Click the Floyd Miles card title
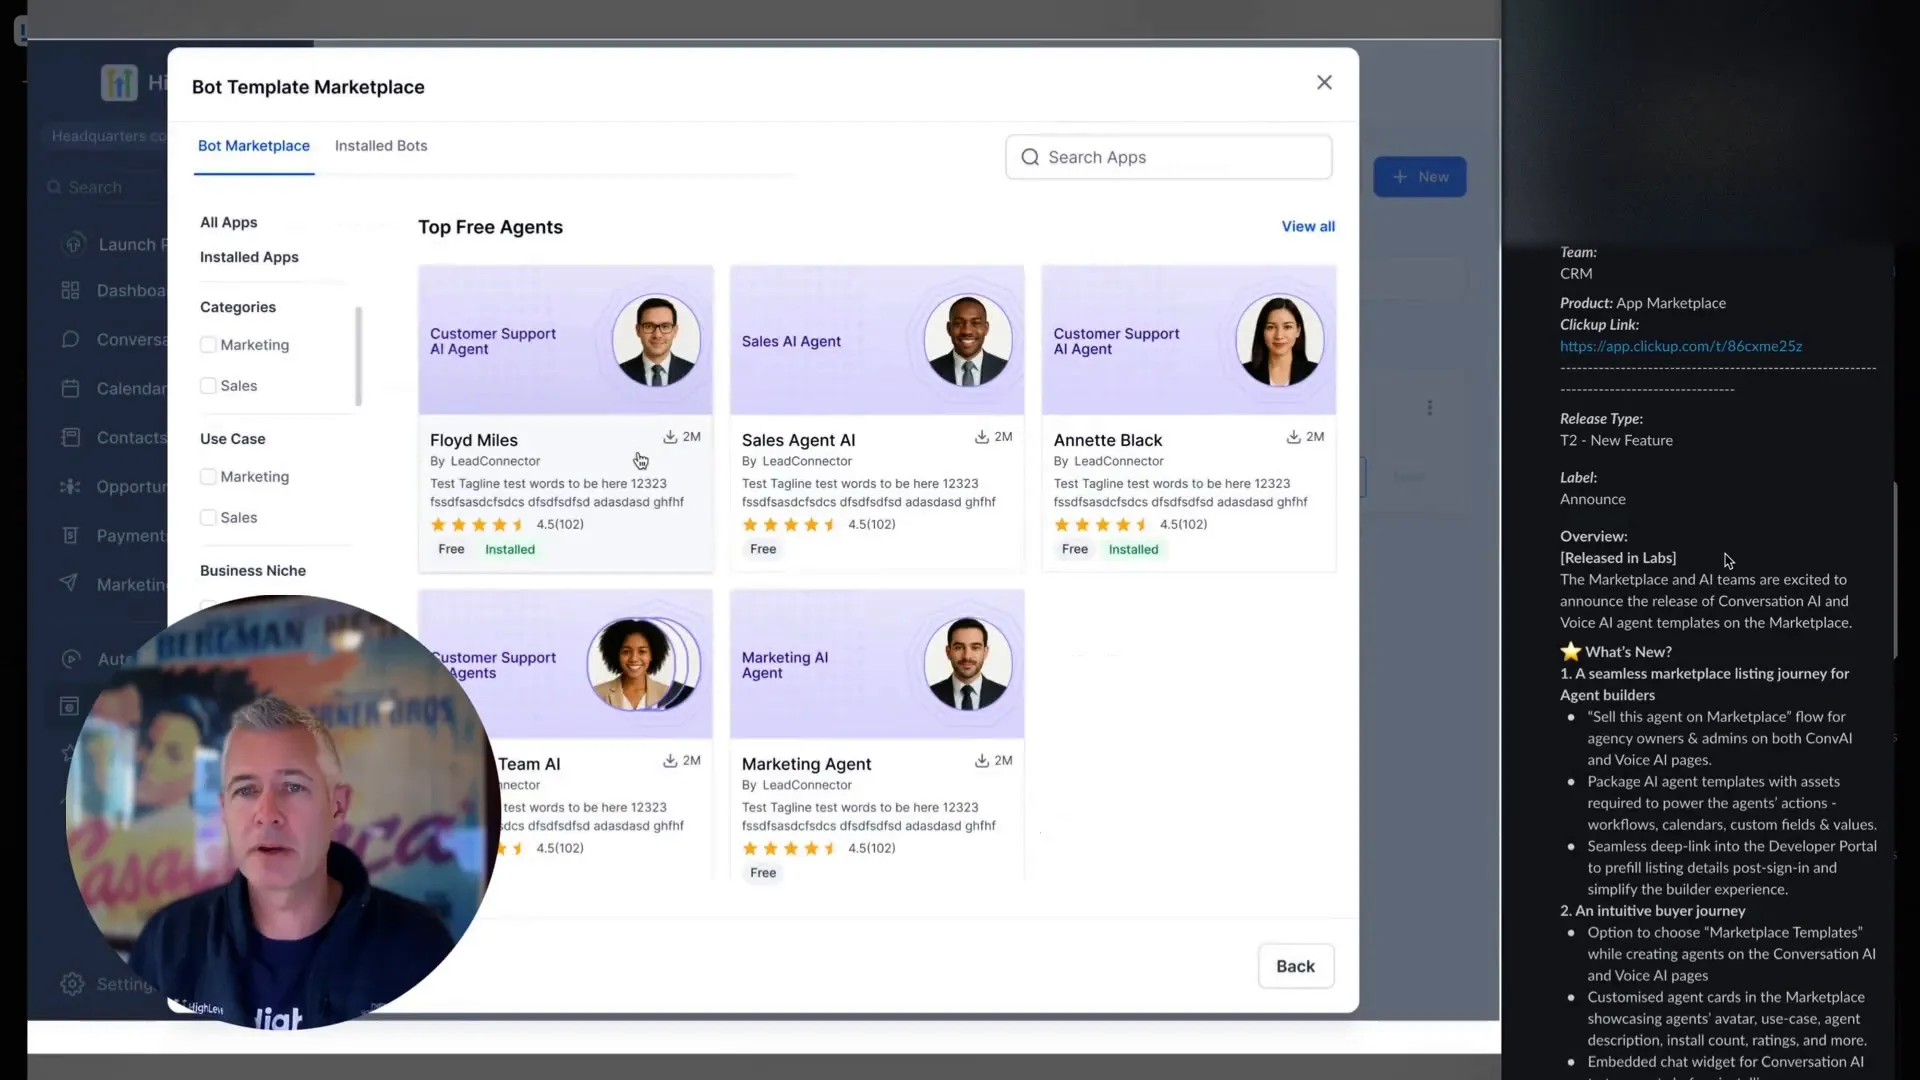 [474, 441]
